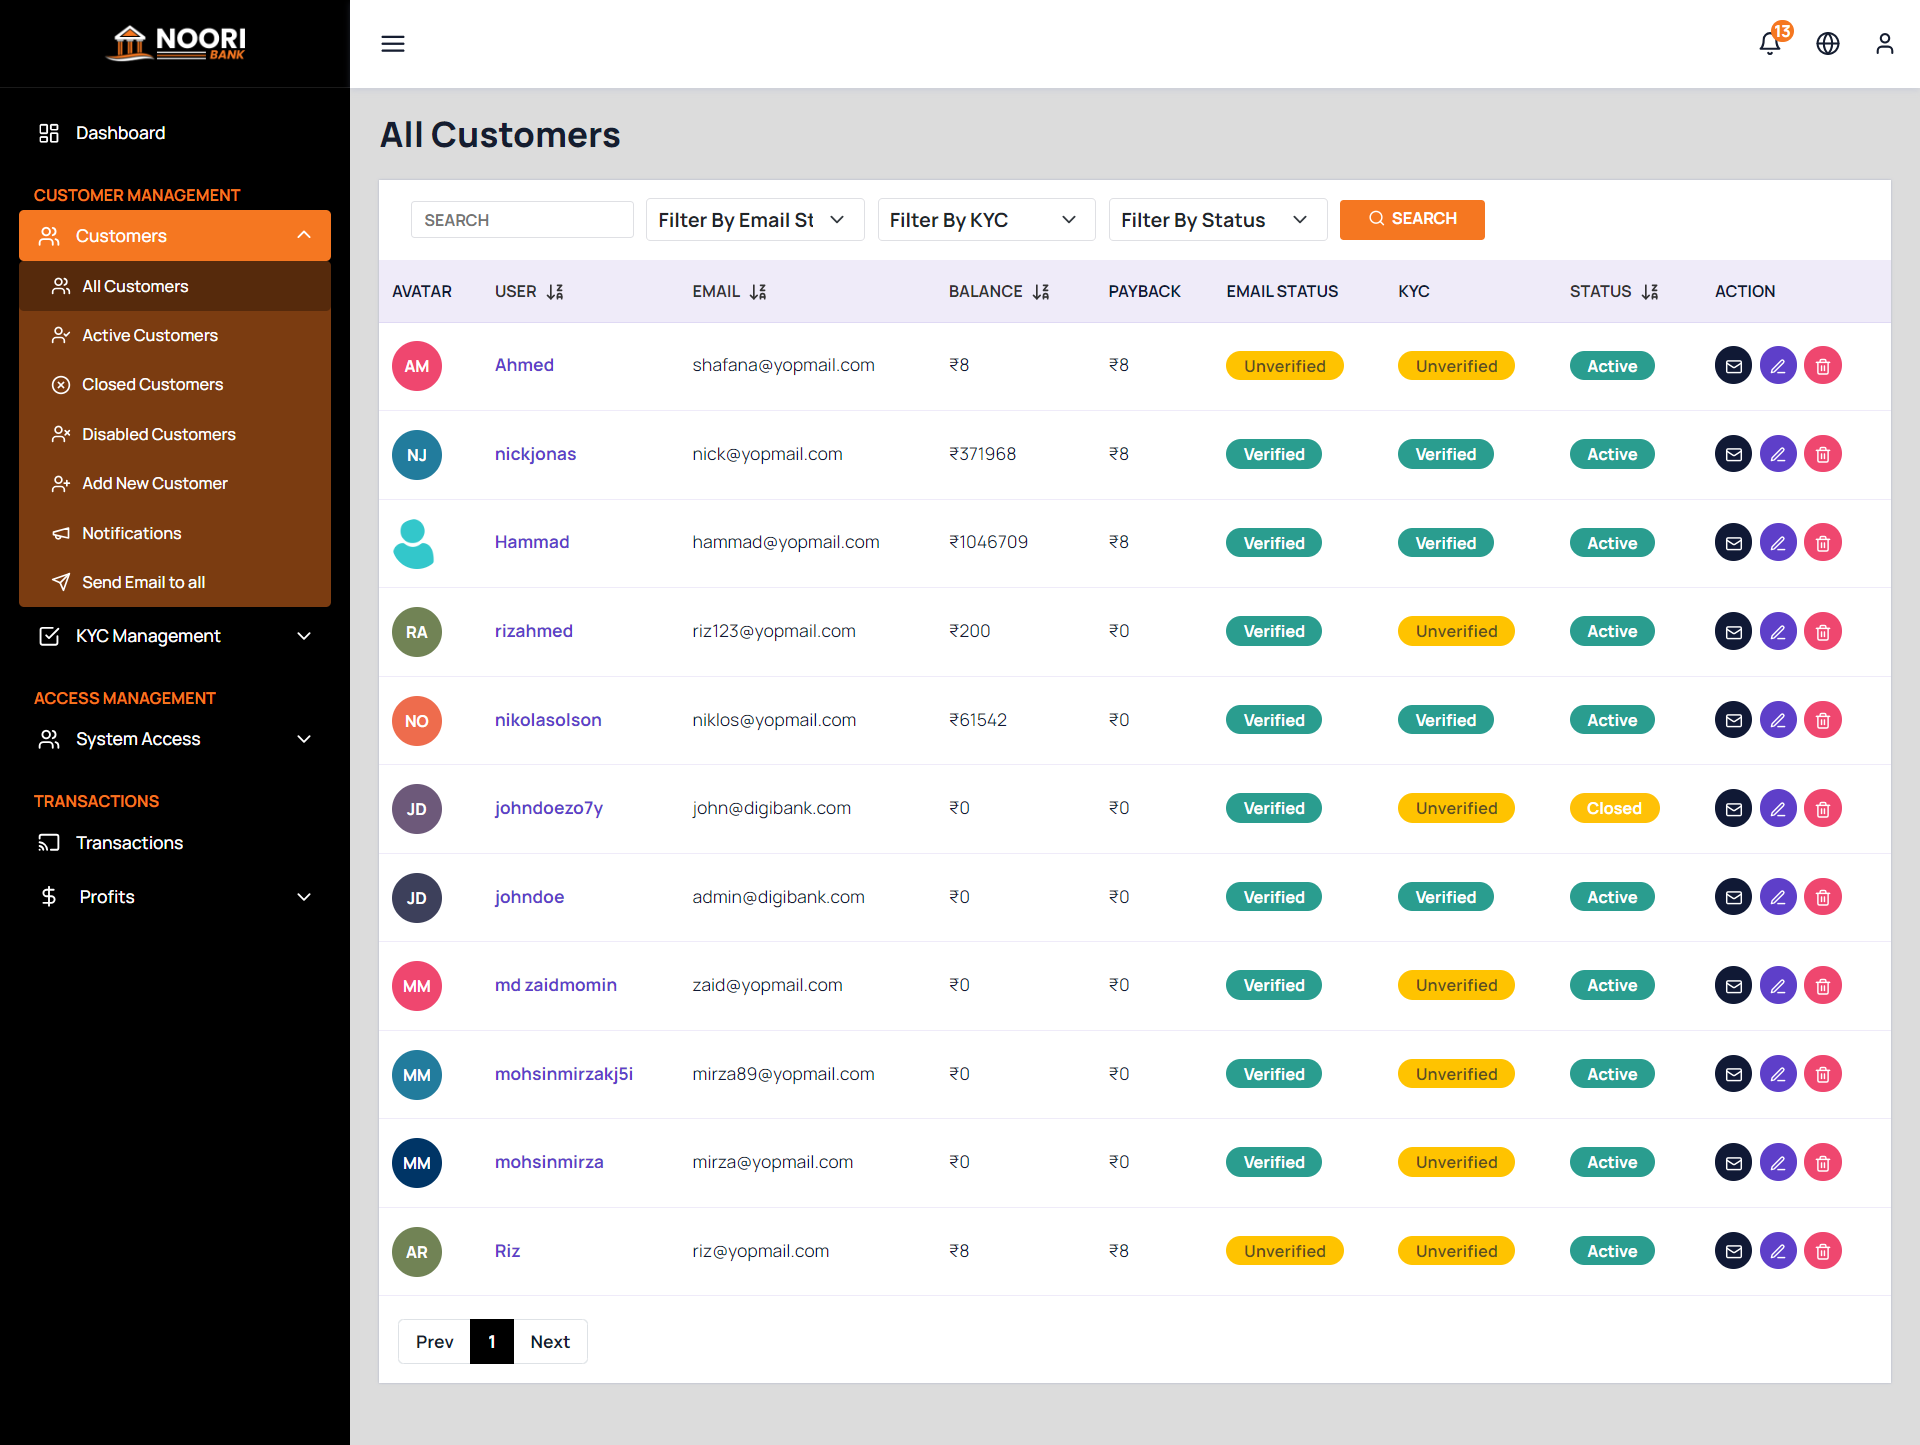The image size is (1920, 1445).
Task: Select Closed Customers in the sidebar
Action: click(152, 384)
